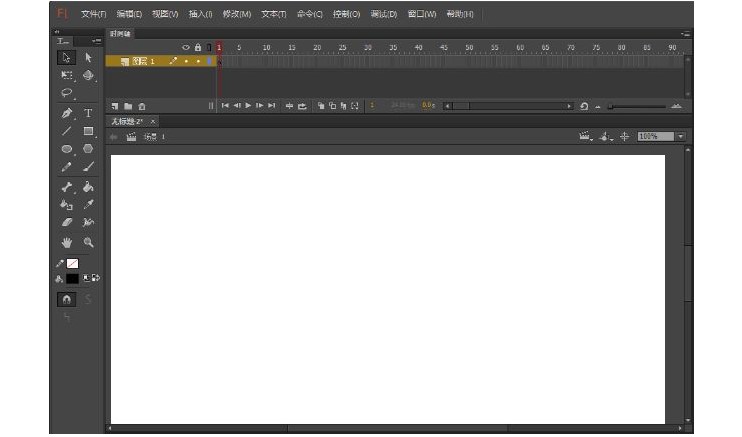742x437 pixels.
Task: Toggle lock for all layers
Action: (x=197, y=47)
